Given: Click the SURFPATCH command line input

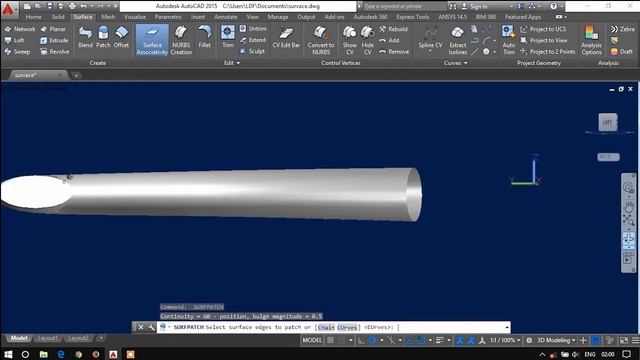Looking at the screenshot, I should pyautogui.click(x=333, y=327).
